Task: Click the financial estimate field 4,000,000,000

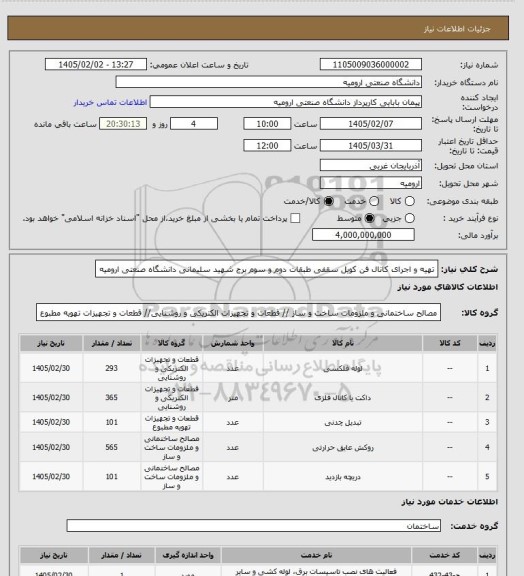Action: (363, 235)
